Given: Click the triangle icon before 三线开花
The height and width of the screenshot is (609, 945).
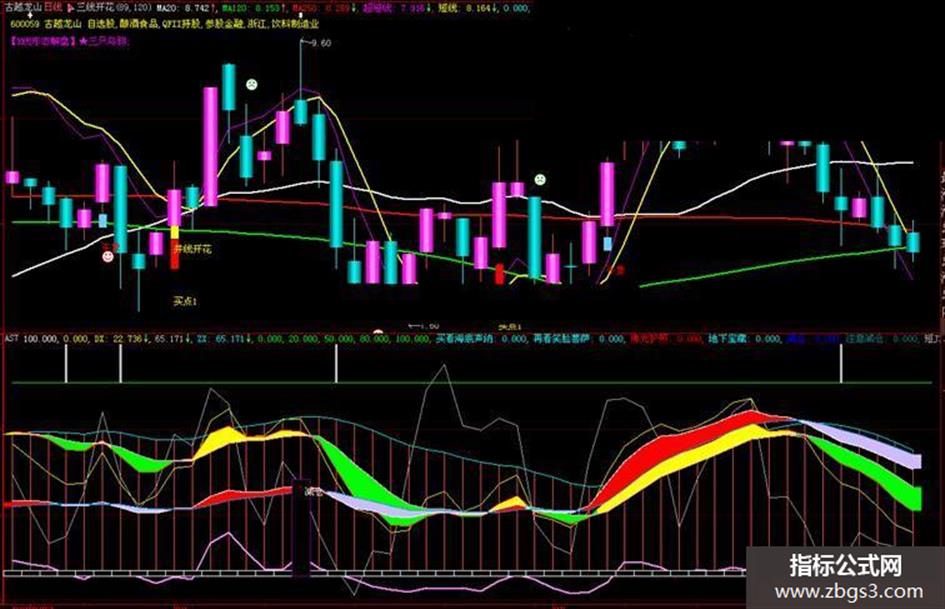Looking at the screenshot, I should click(x=70, y=8).
